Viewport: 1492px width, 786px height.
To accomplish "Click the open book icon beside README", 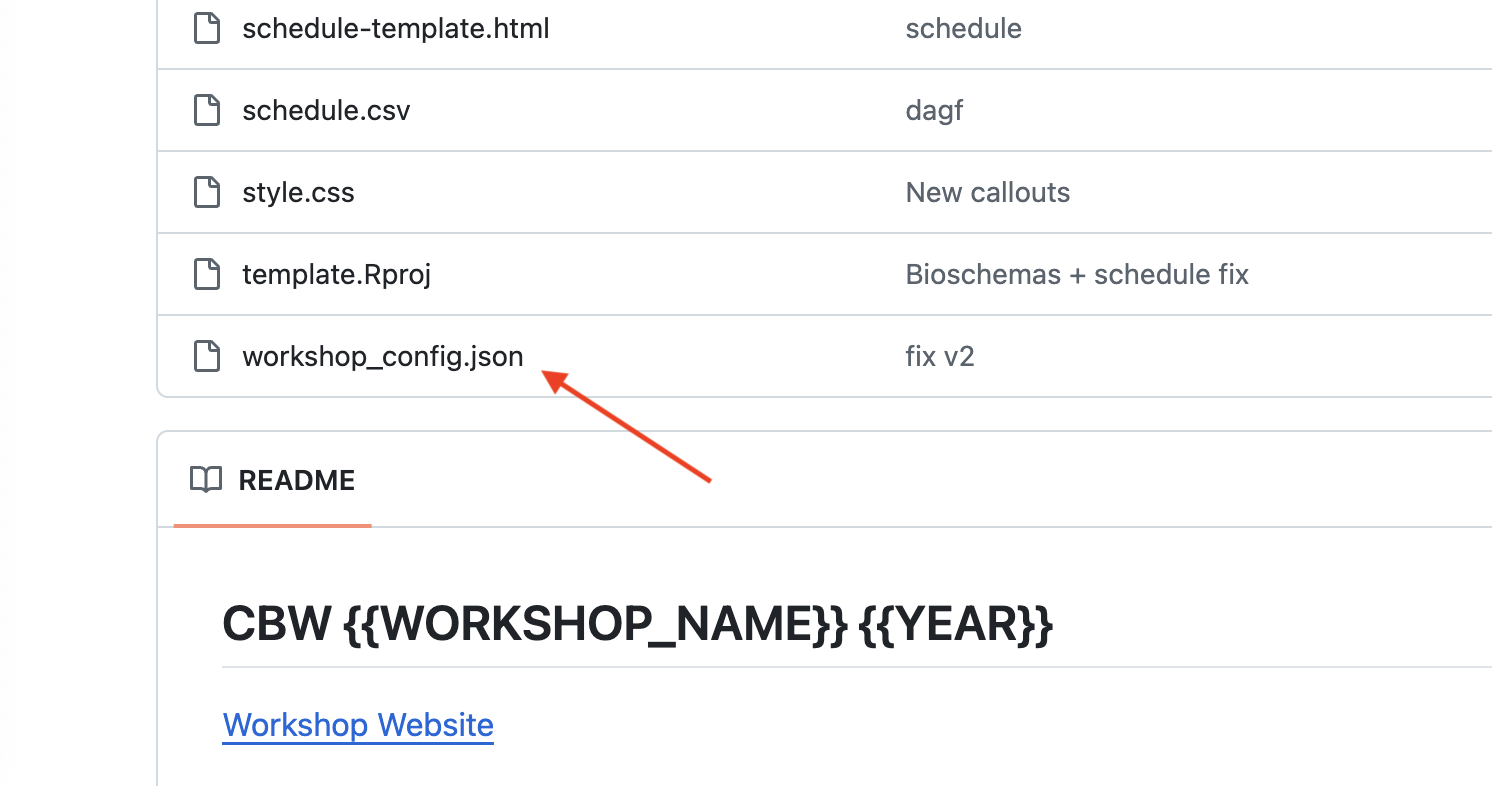I will point(206,481).
